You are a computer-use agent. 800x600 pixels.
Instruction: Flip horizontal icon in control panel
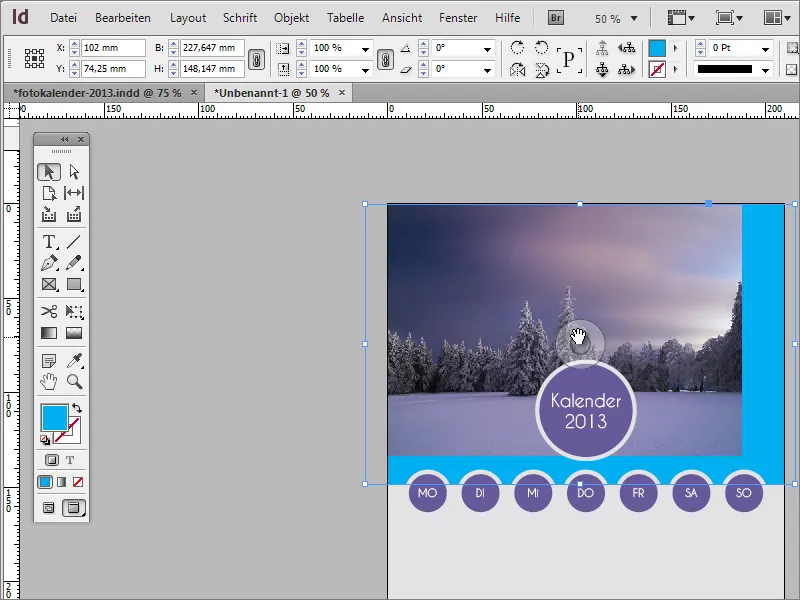coord(517,69)
